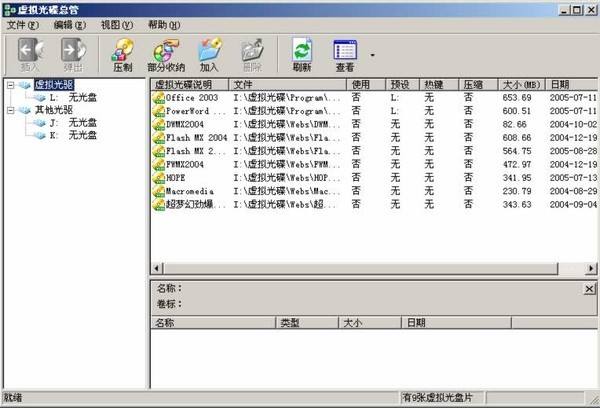
Task: Sort by 热键 column header
Action: [439, 85]
